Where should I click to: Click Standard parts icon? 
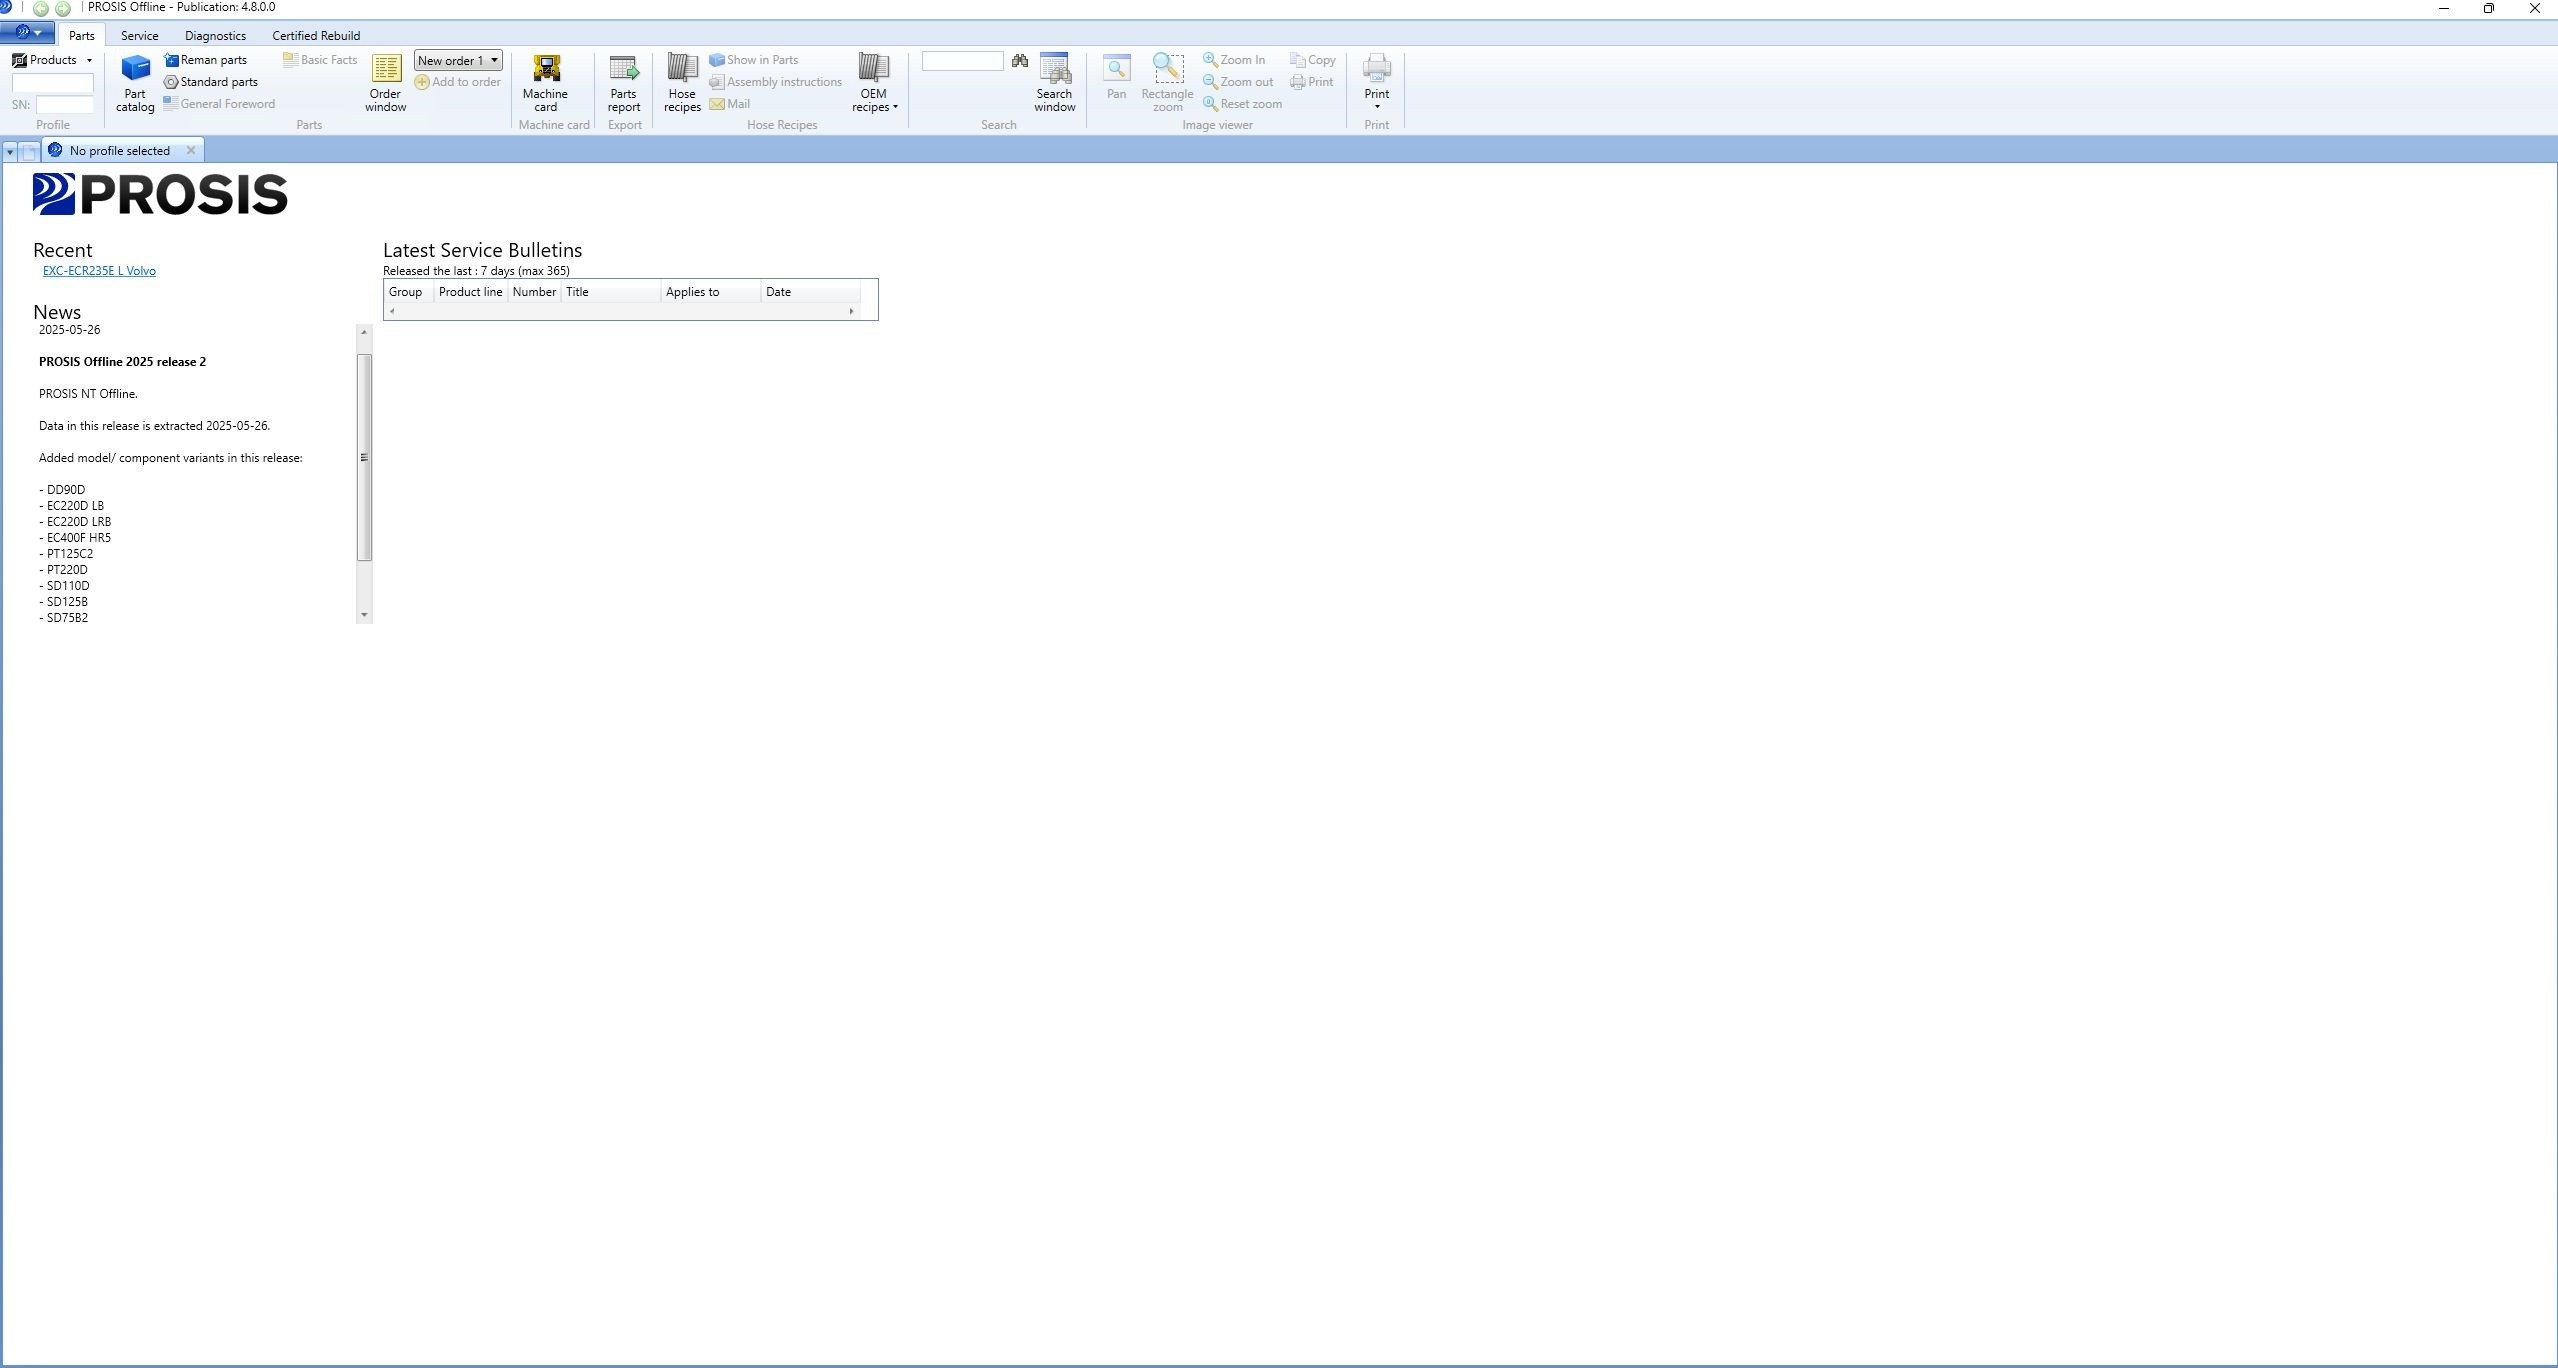pos(171,82)
